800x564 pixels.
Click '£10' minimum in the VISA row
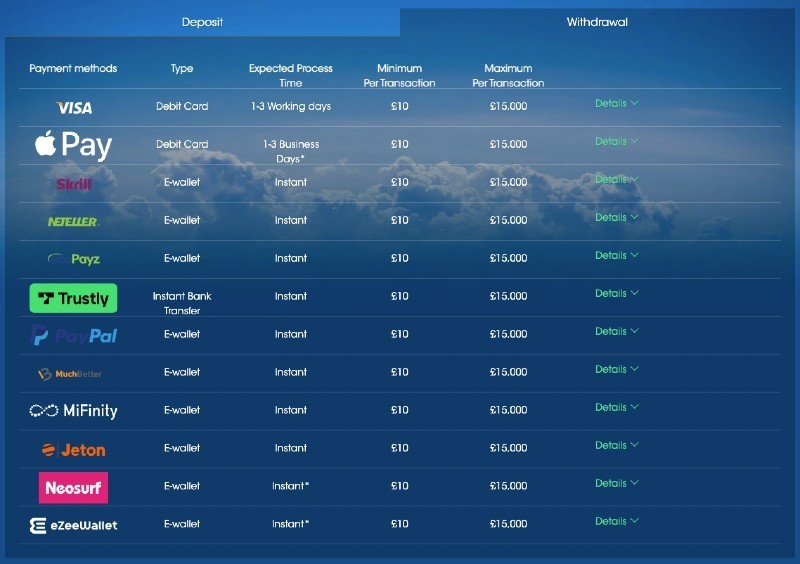tap(399, 106)
